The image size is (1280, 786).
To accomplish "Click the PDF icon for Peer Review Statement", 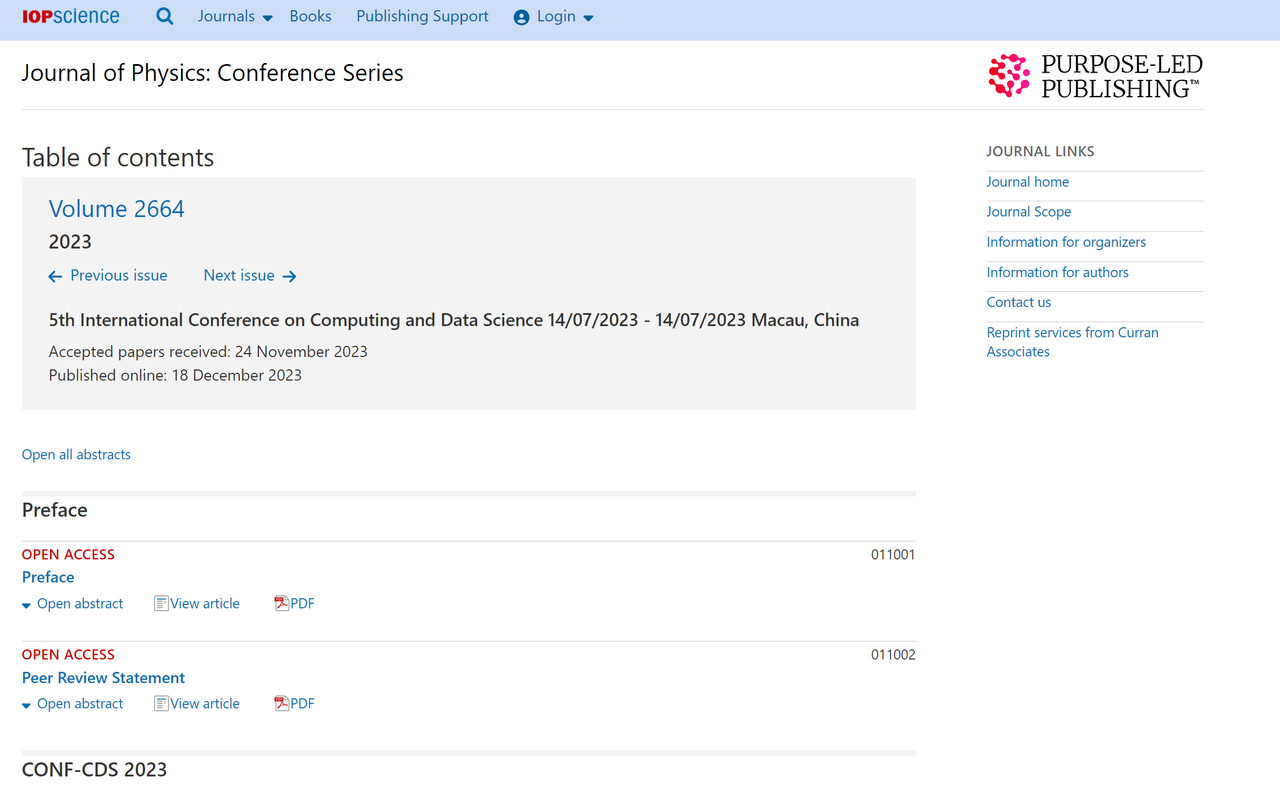I will [282, 703].
